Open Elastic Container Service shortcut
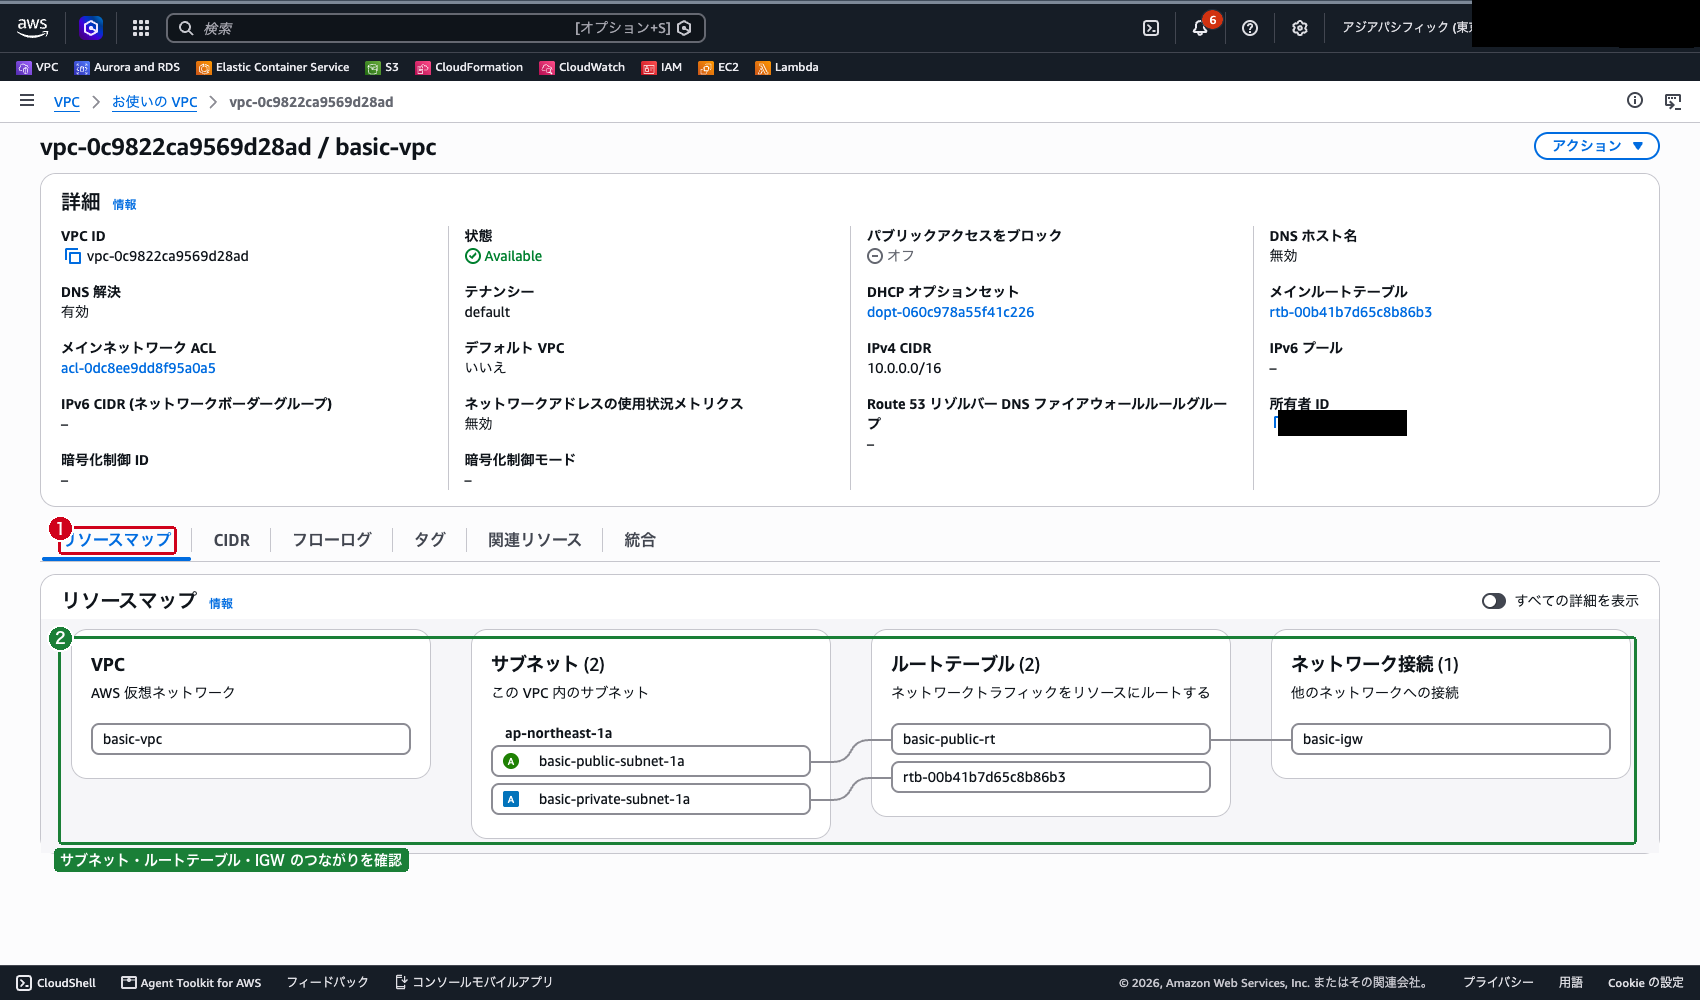Screen dimensions: 1700x1000 [273, 67]
